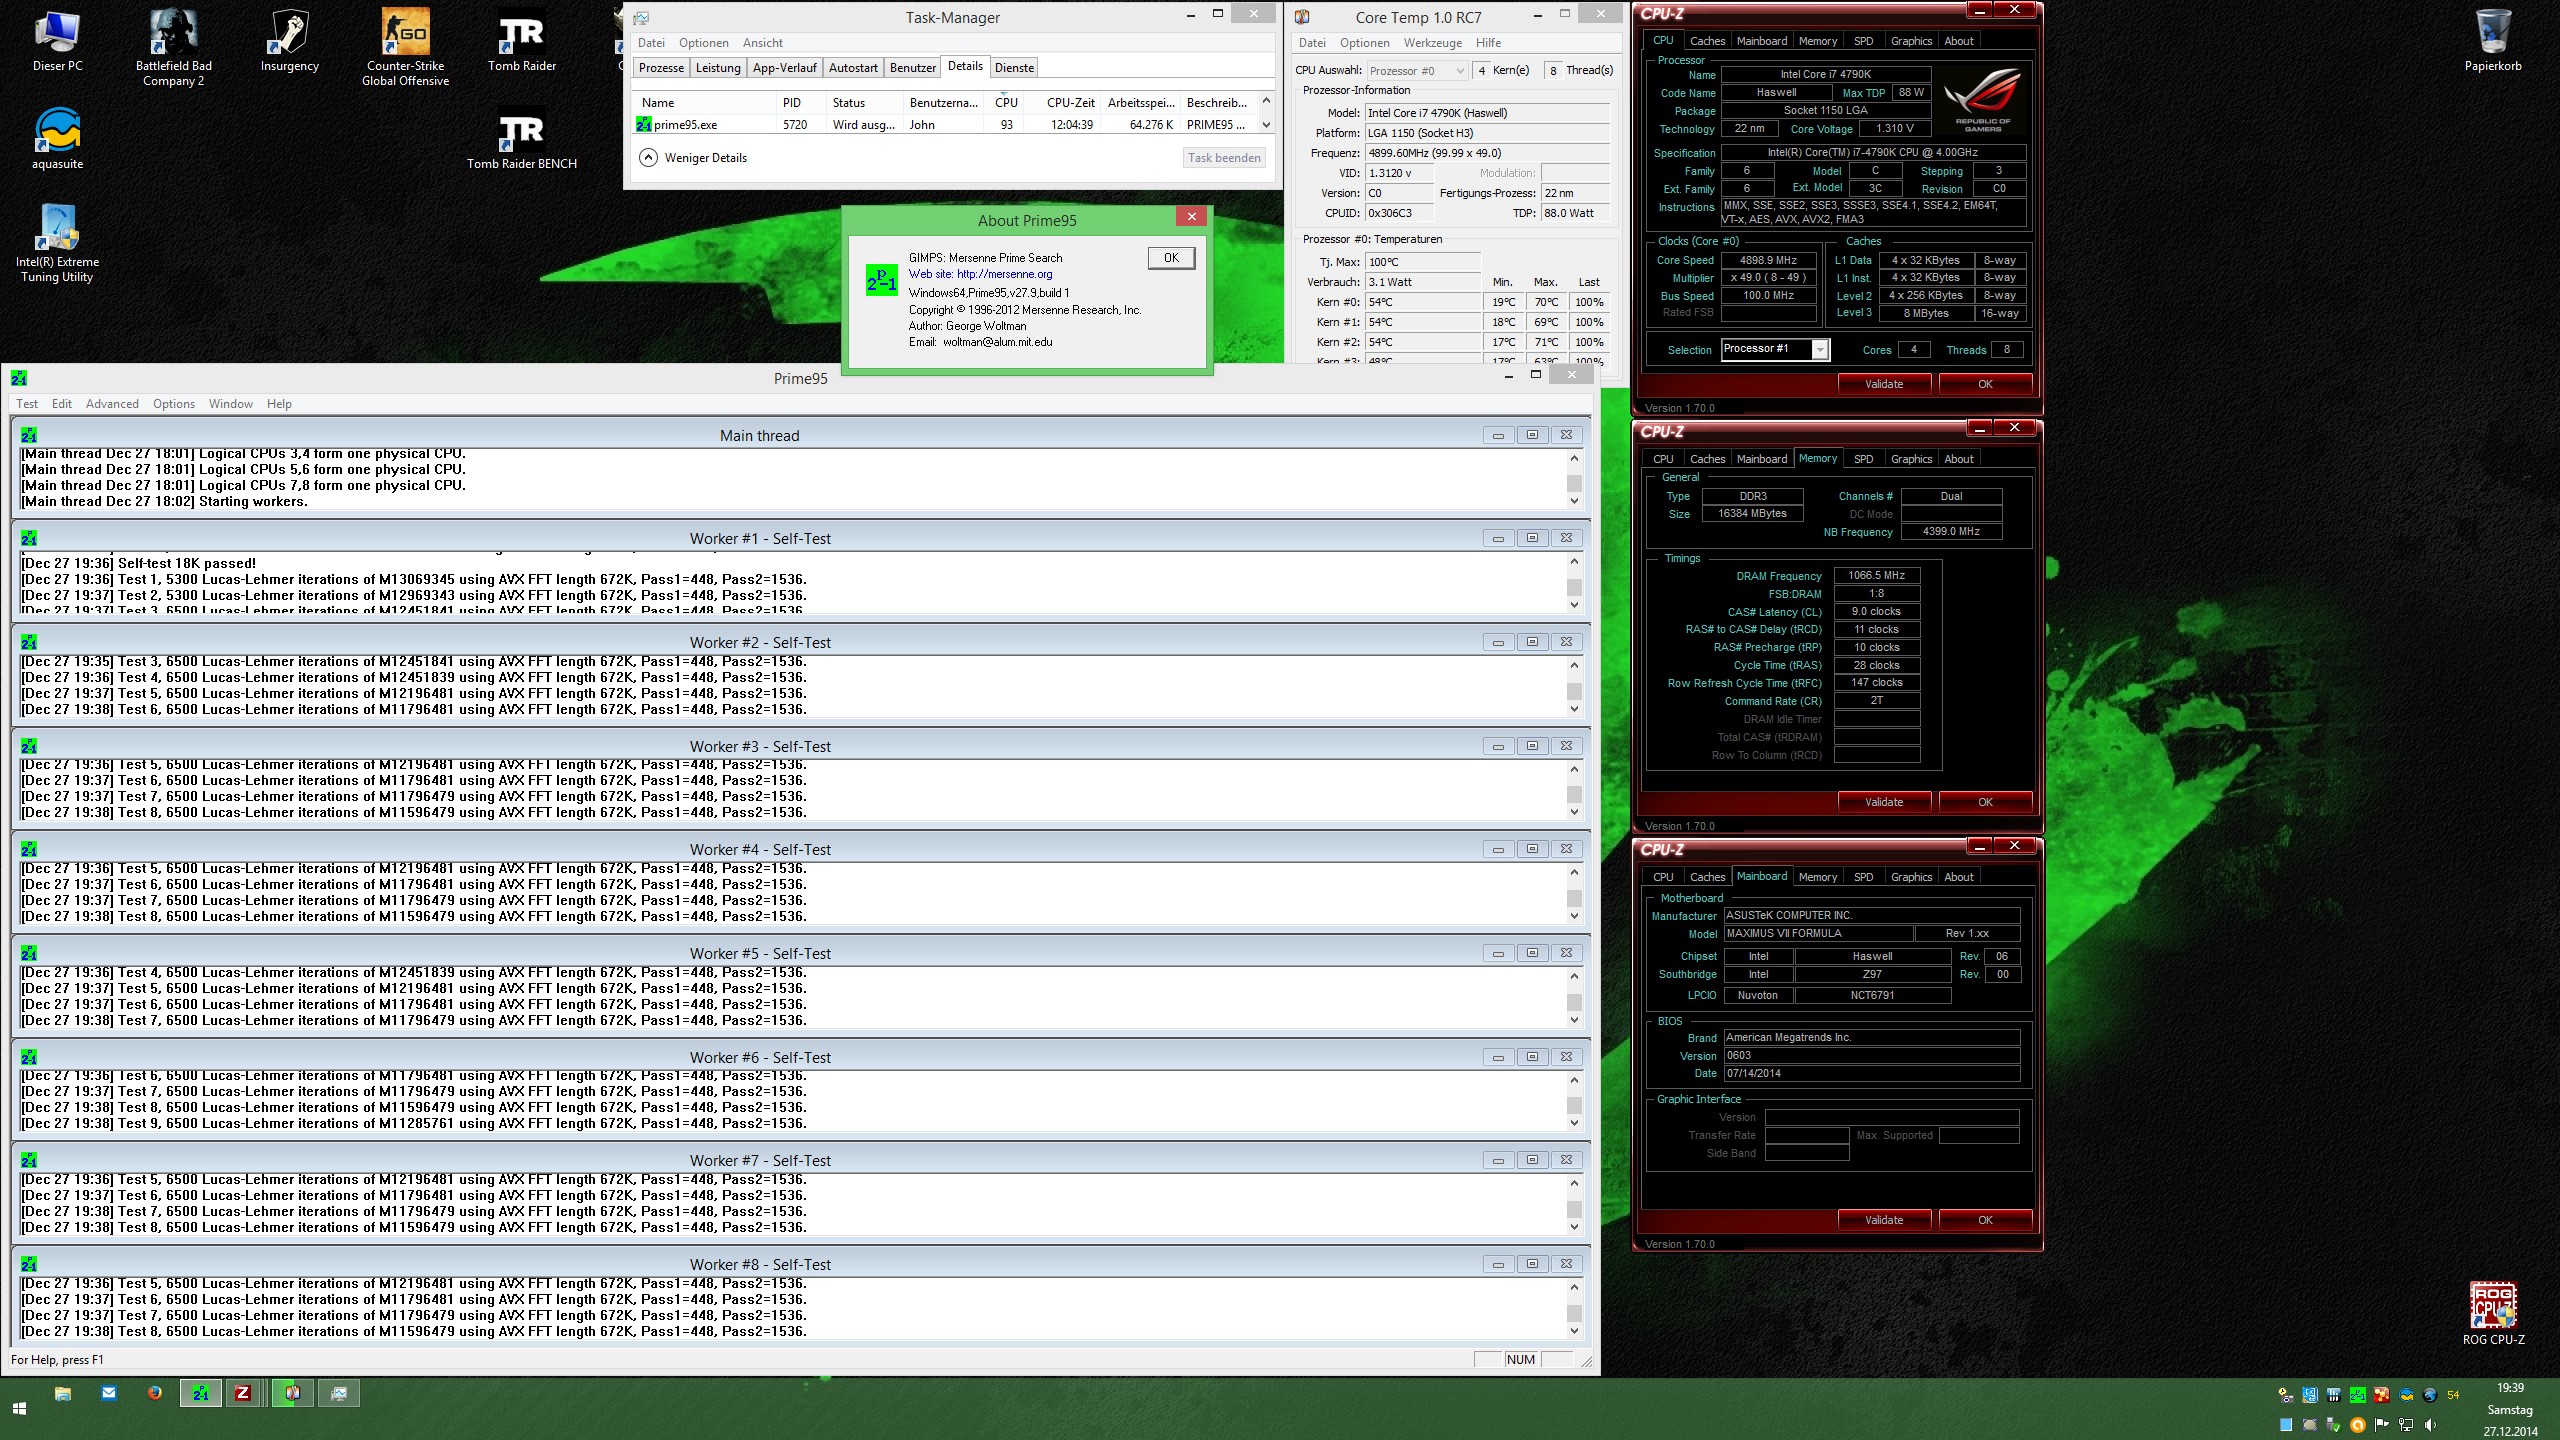The width and height of the screenshot is (2560, 1440).
Task: Click Core Temp 54 temperature tray icon
Action: (x=2453, y=1395)
